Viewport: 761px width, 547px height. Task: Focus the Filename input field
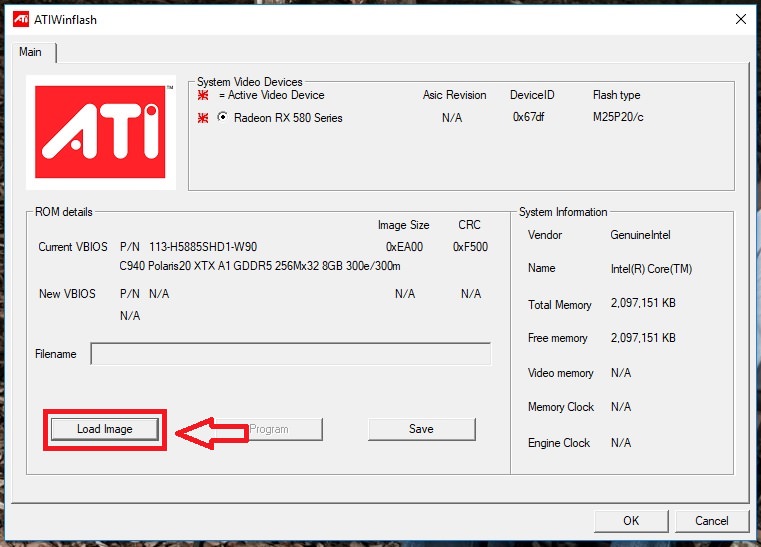coord(291,354)
